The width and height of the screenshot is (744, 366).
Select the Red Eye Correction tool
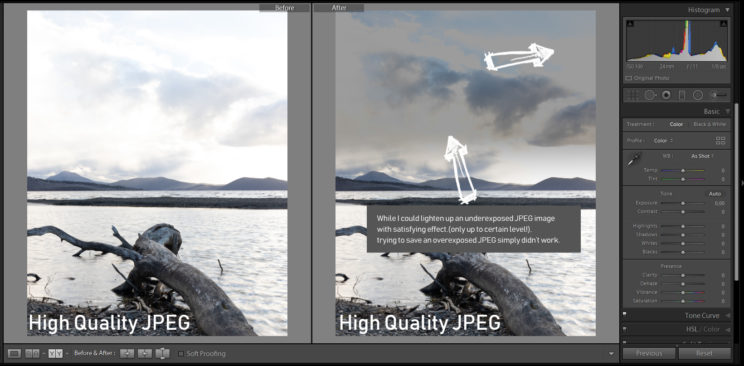click(x=666, y=95)
